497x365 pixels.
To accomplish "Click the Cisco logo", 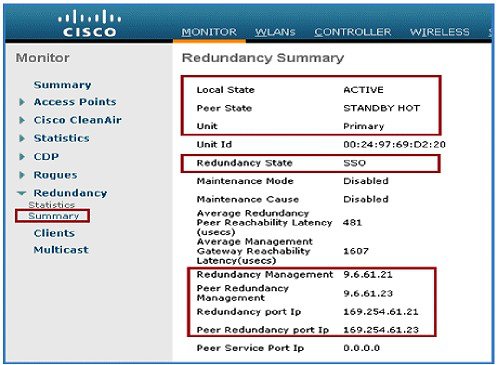I will pyautogui.click(x=89, y=23).
